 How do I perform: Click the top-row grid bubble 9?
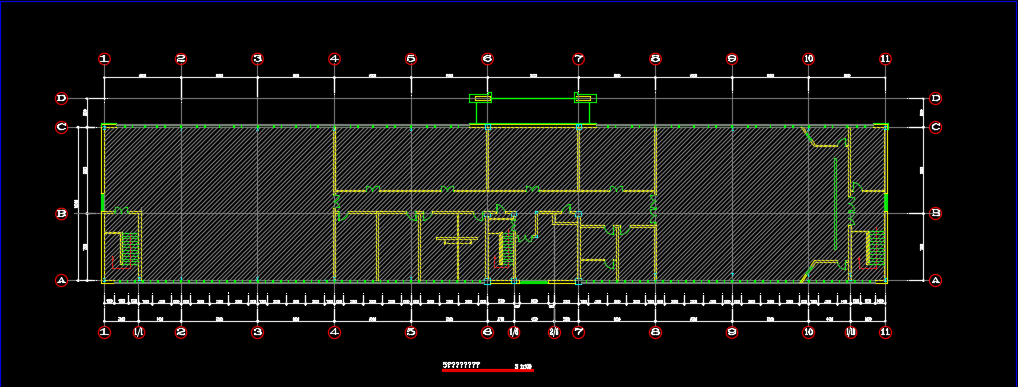732,59
